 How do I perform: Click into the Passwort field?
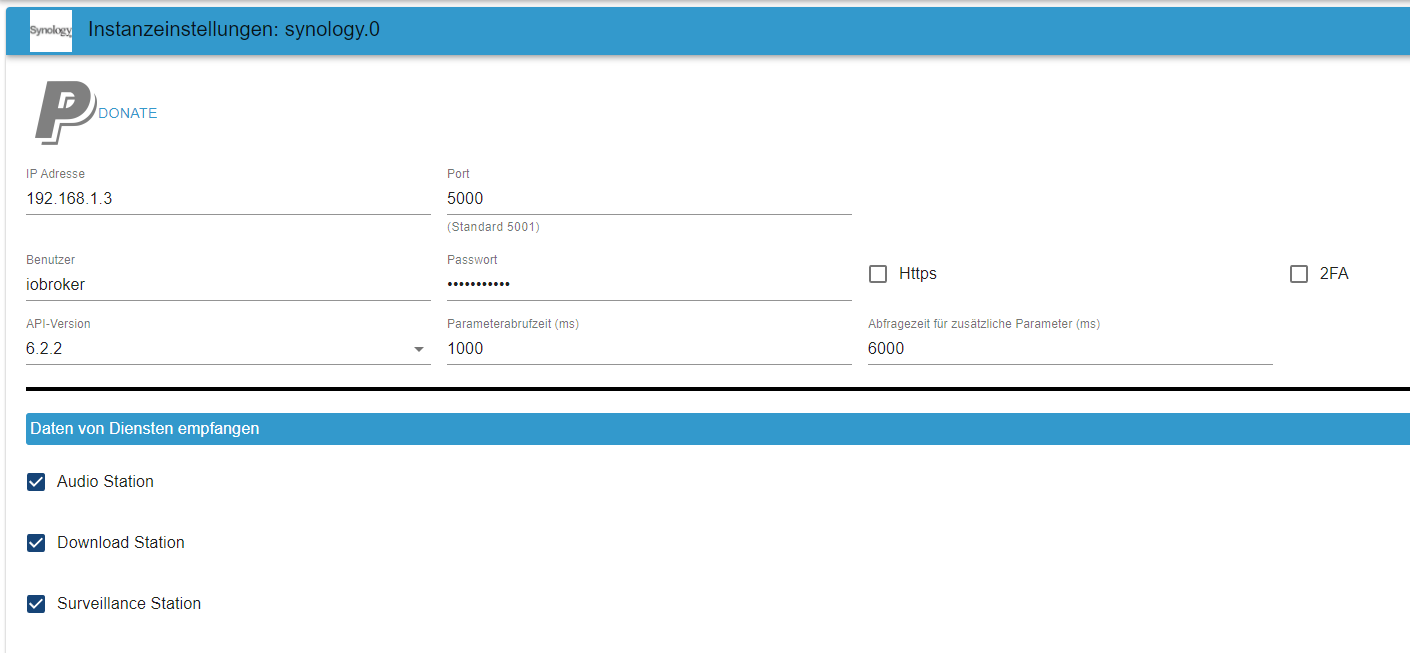648,284
